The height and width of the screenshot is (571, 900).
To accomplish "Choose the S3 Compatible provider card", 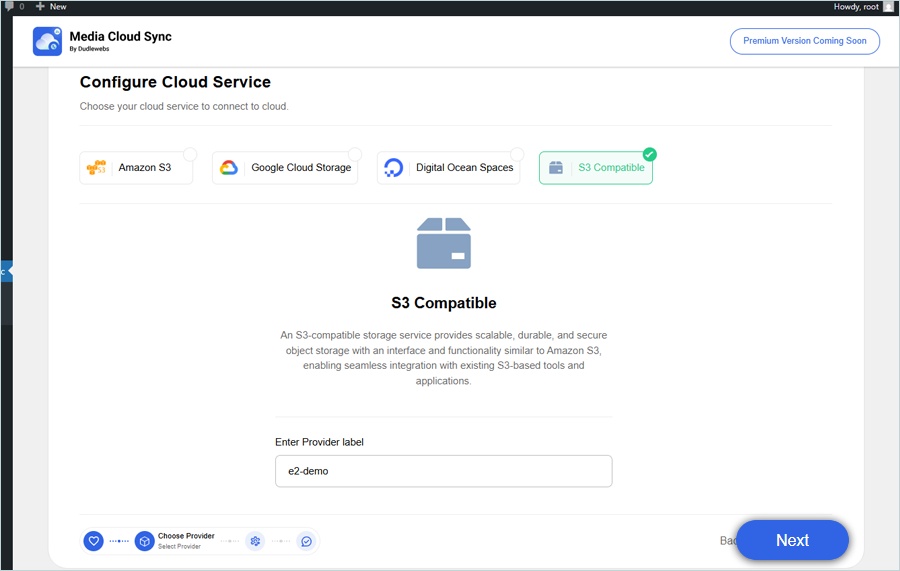I will click(596, 168).
